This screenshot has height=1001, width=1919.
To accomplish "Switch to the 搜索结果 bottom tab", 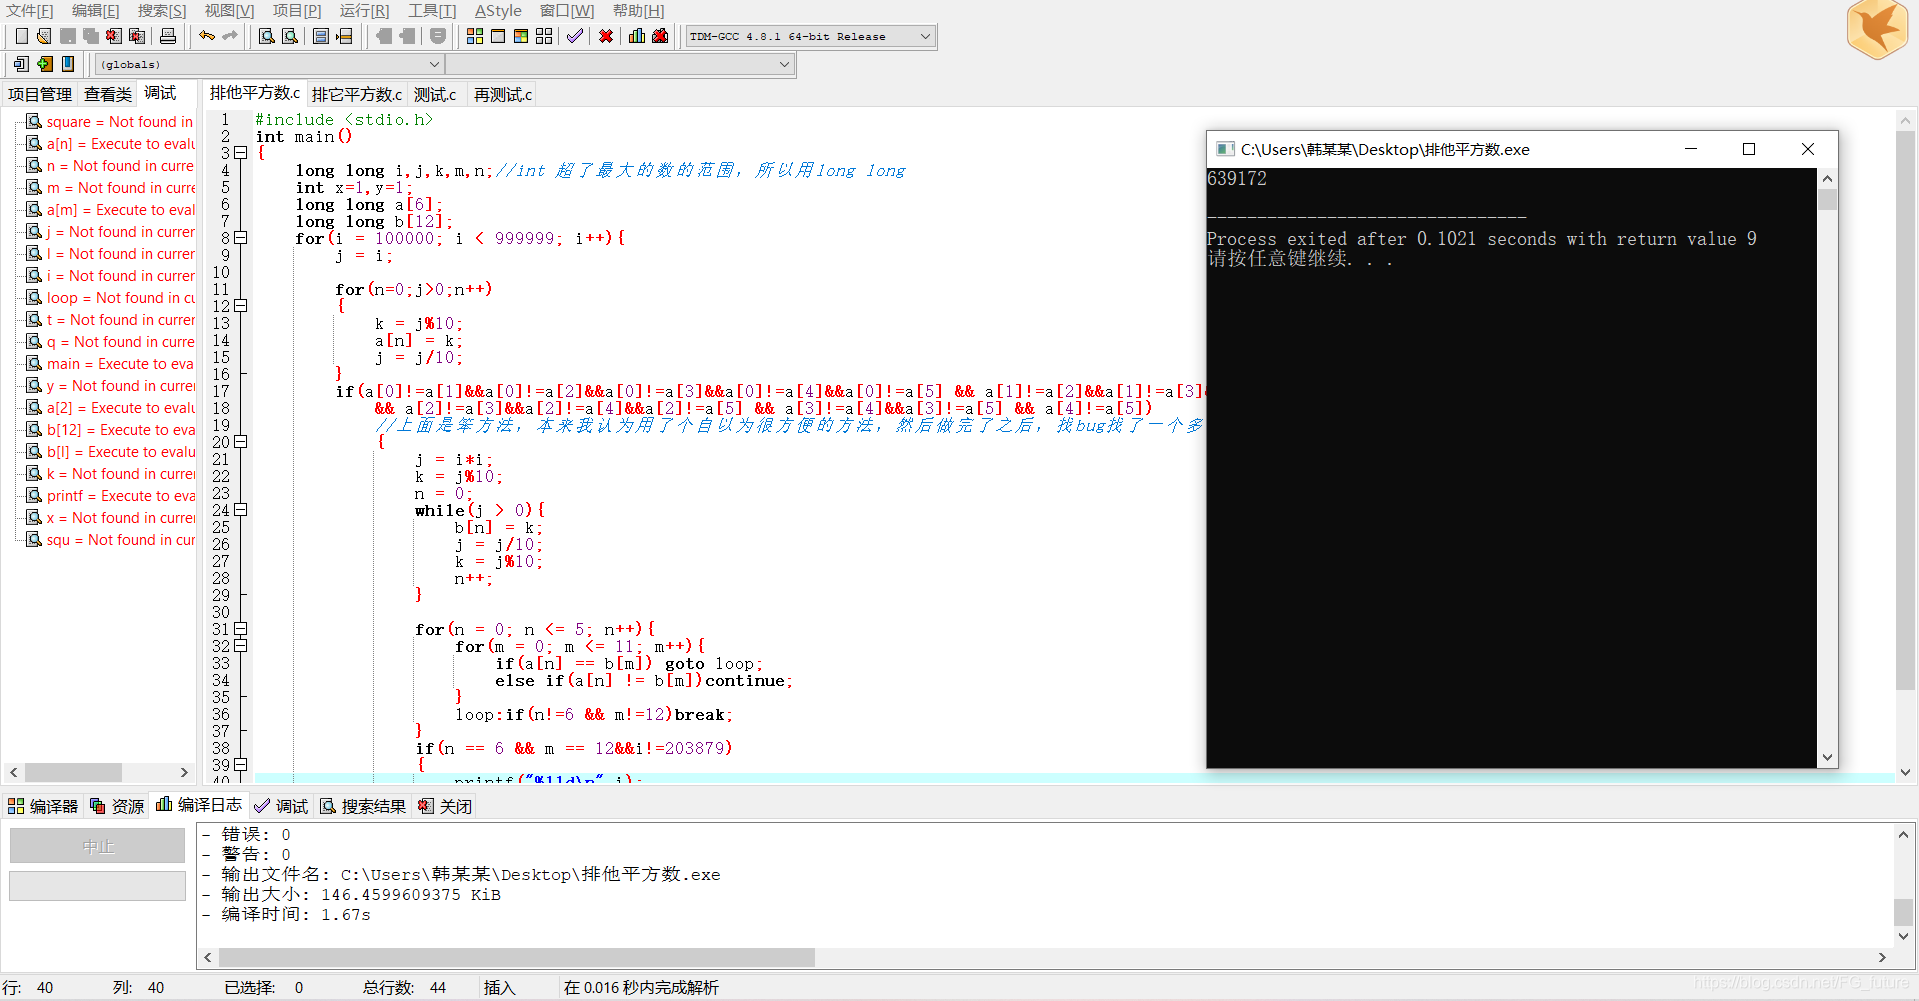I will coord(363,806).
